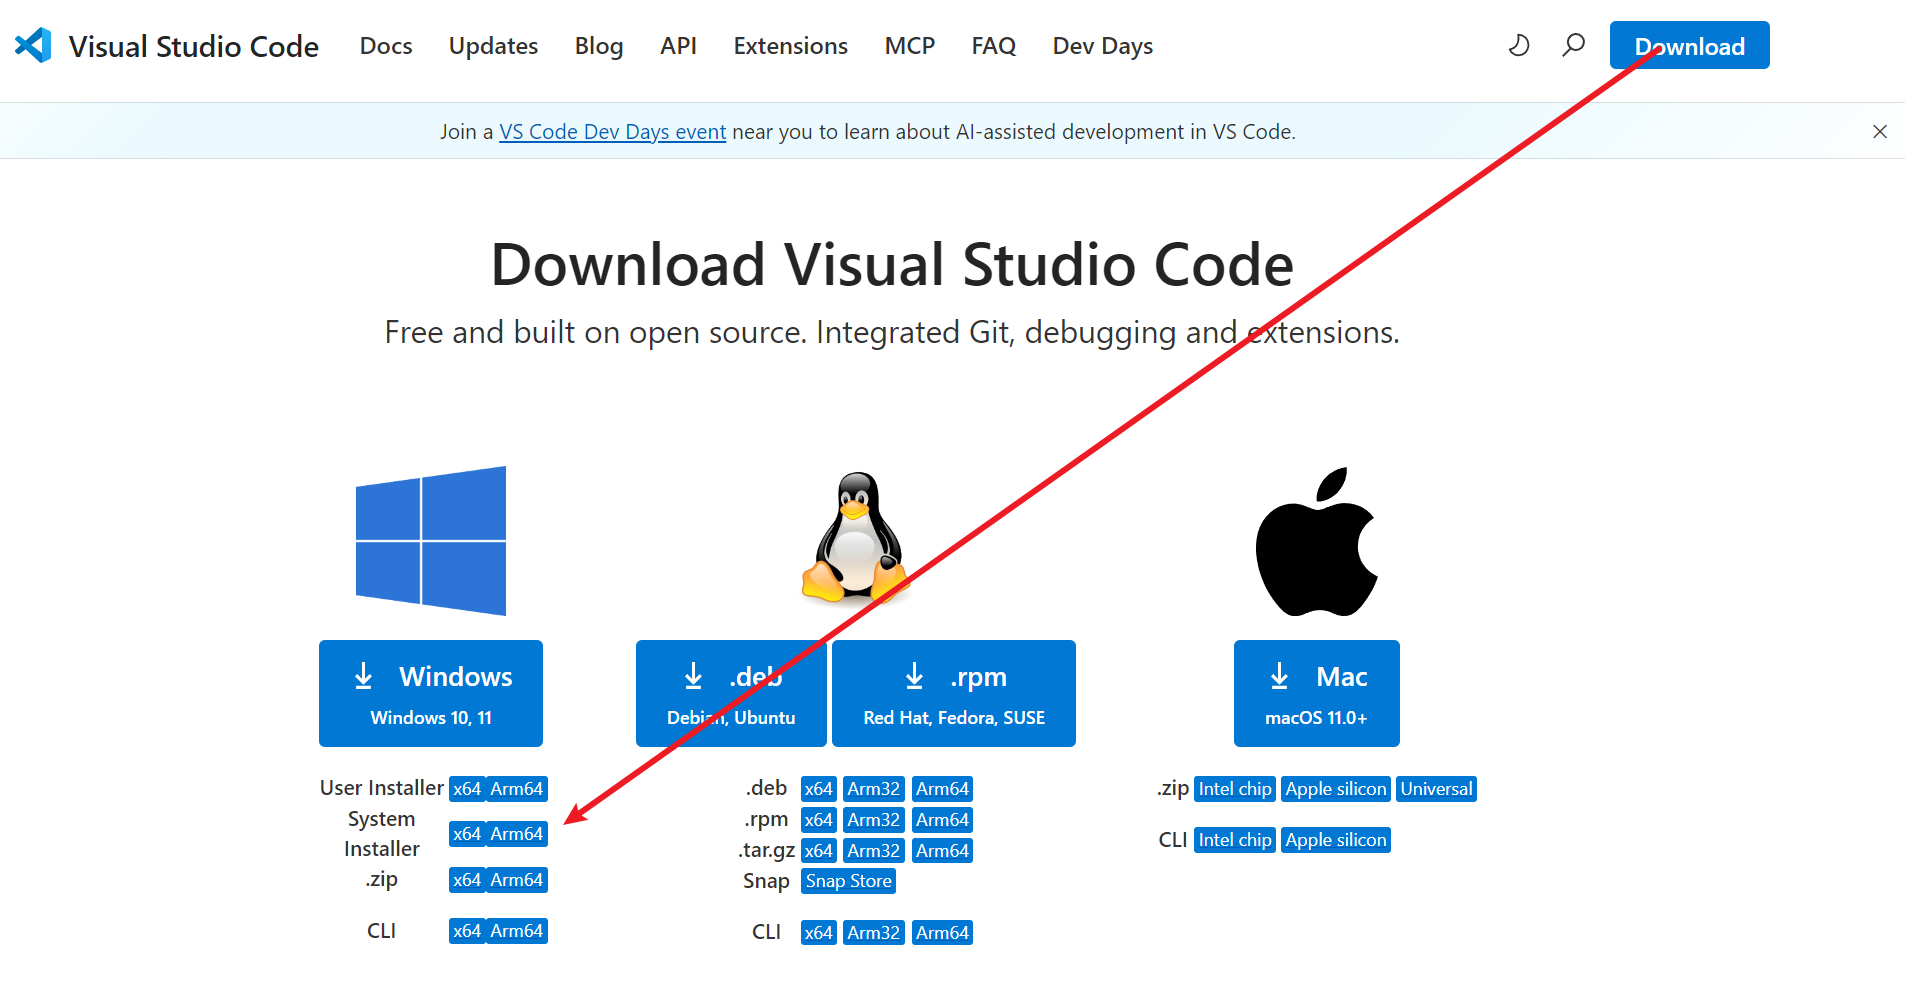Select x64 for Linux .deb

[819, 789]
